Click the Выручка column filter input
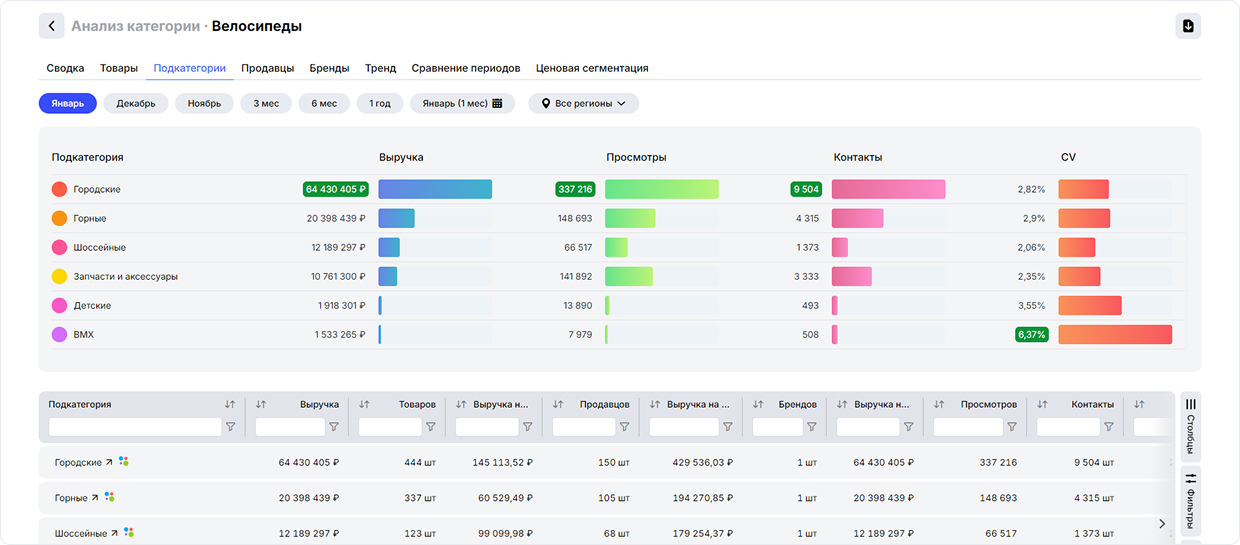Viewport: 1240px width, 545px height. 289,427
